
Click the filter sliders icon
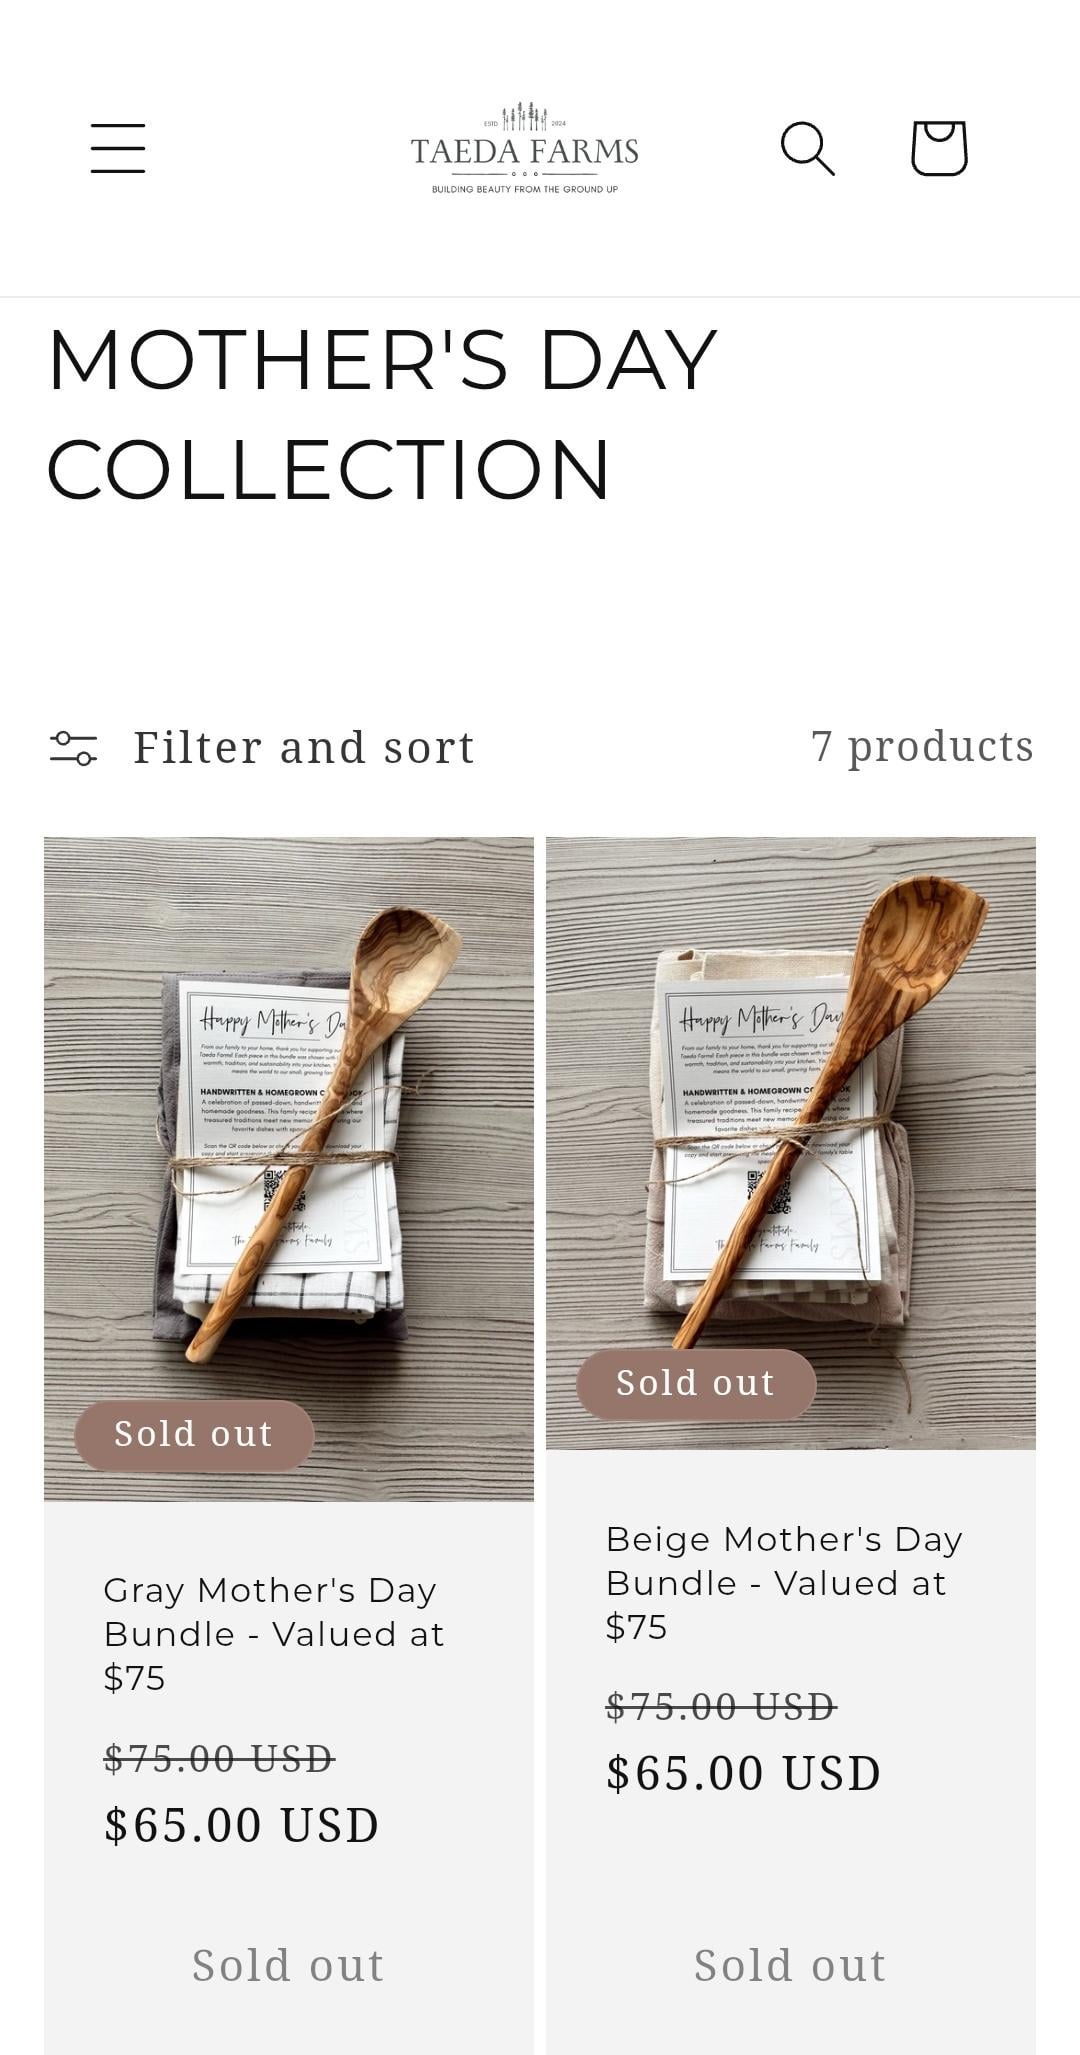point(74,748)
